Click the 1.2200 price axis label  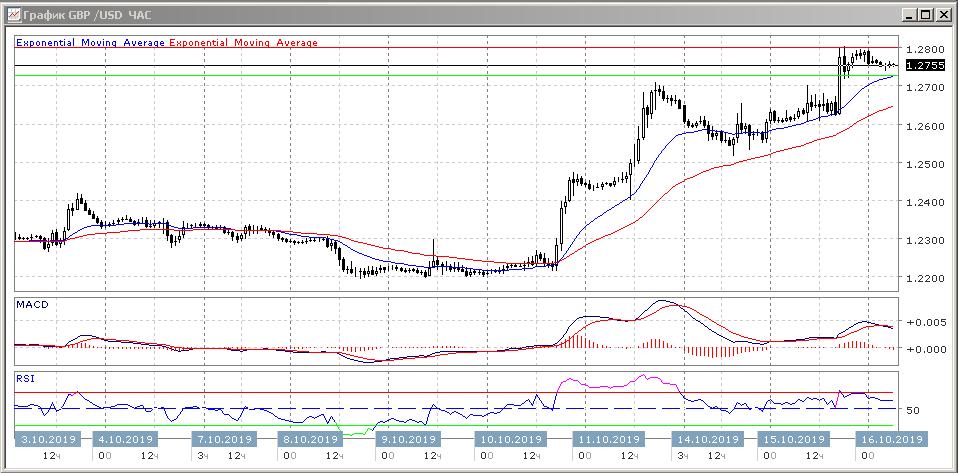[926, 279]
